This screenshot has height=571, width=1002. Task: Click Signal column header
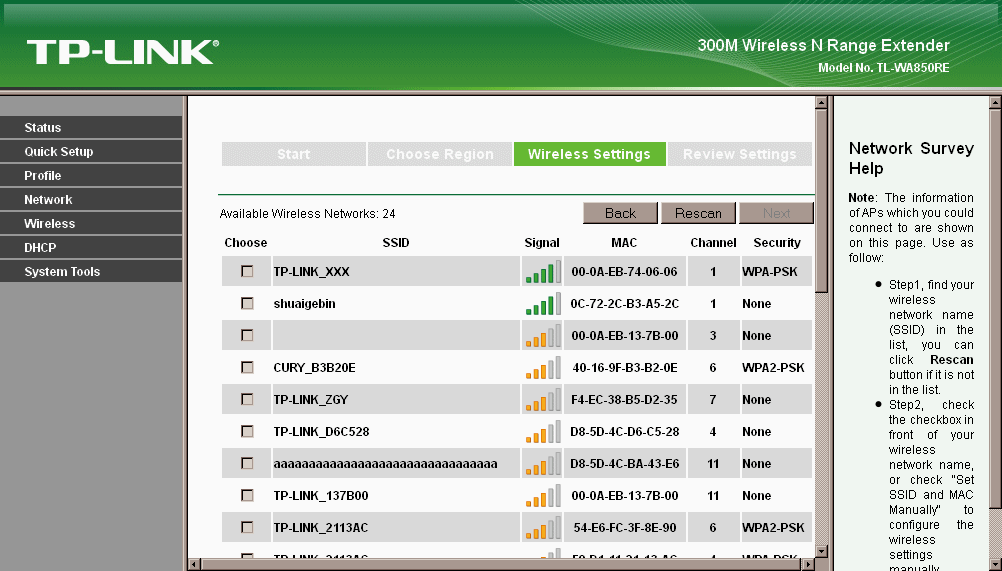point(542,243)
